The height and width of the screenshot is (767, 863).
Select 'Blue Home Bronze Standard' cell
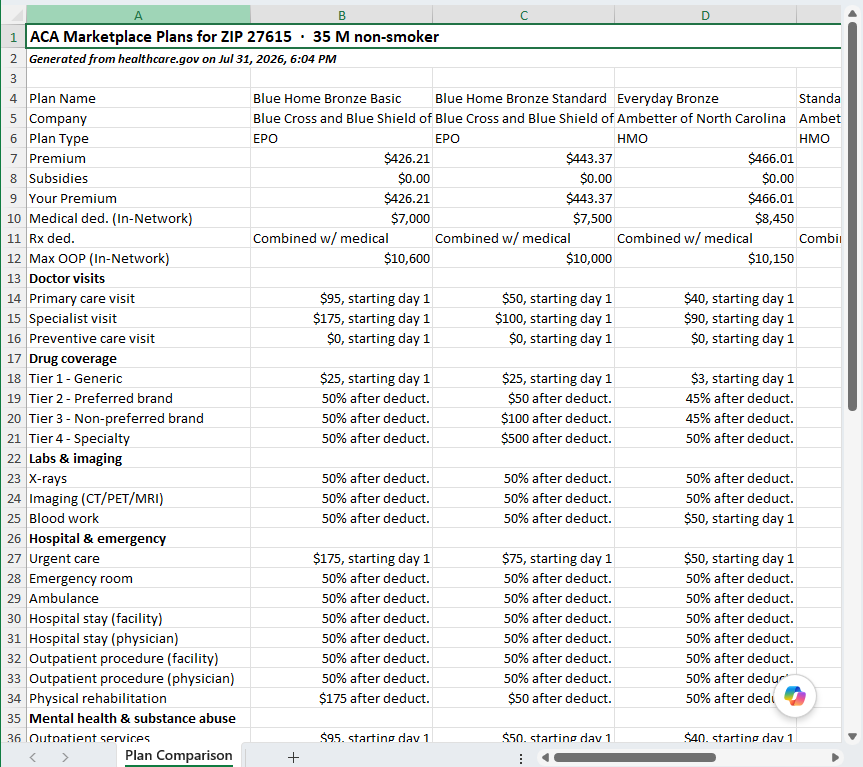[524, 98]
